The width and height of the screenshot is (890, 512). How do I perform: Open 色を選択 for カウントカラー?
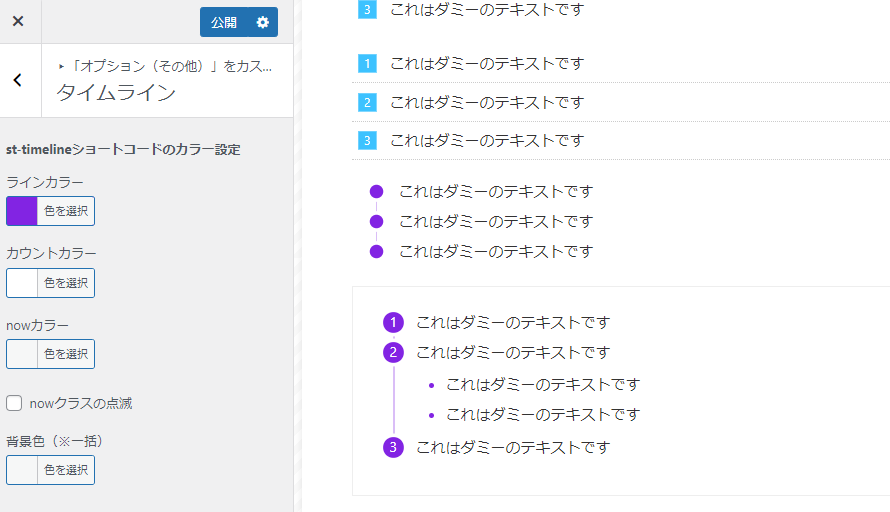tap(66, 283)
